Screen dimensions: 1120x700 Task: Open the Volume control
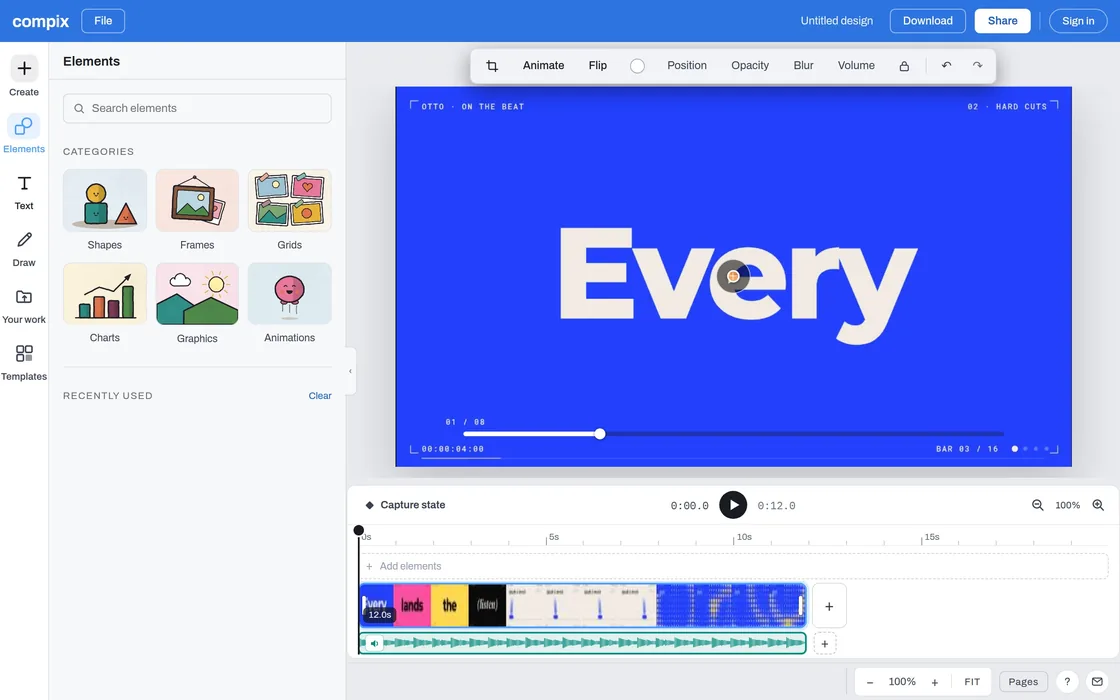(856, 66)
